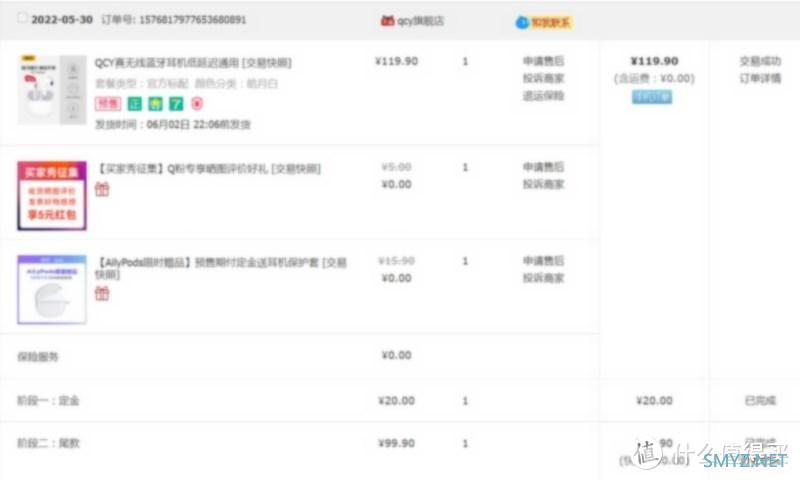The width and height of the screenshot is (800, 480).
Task: Tick the order checkbox beside 2022-05-30
Action: 22,18
